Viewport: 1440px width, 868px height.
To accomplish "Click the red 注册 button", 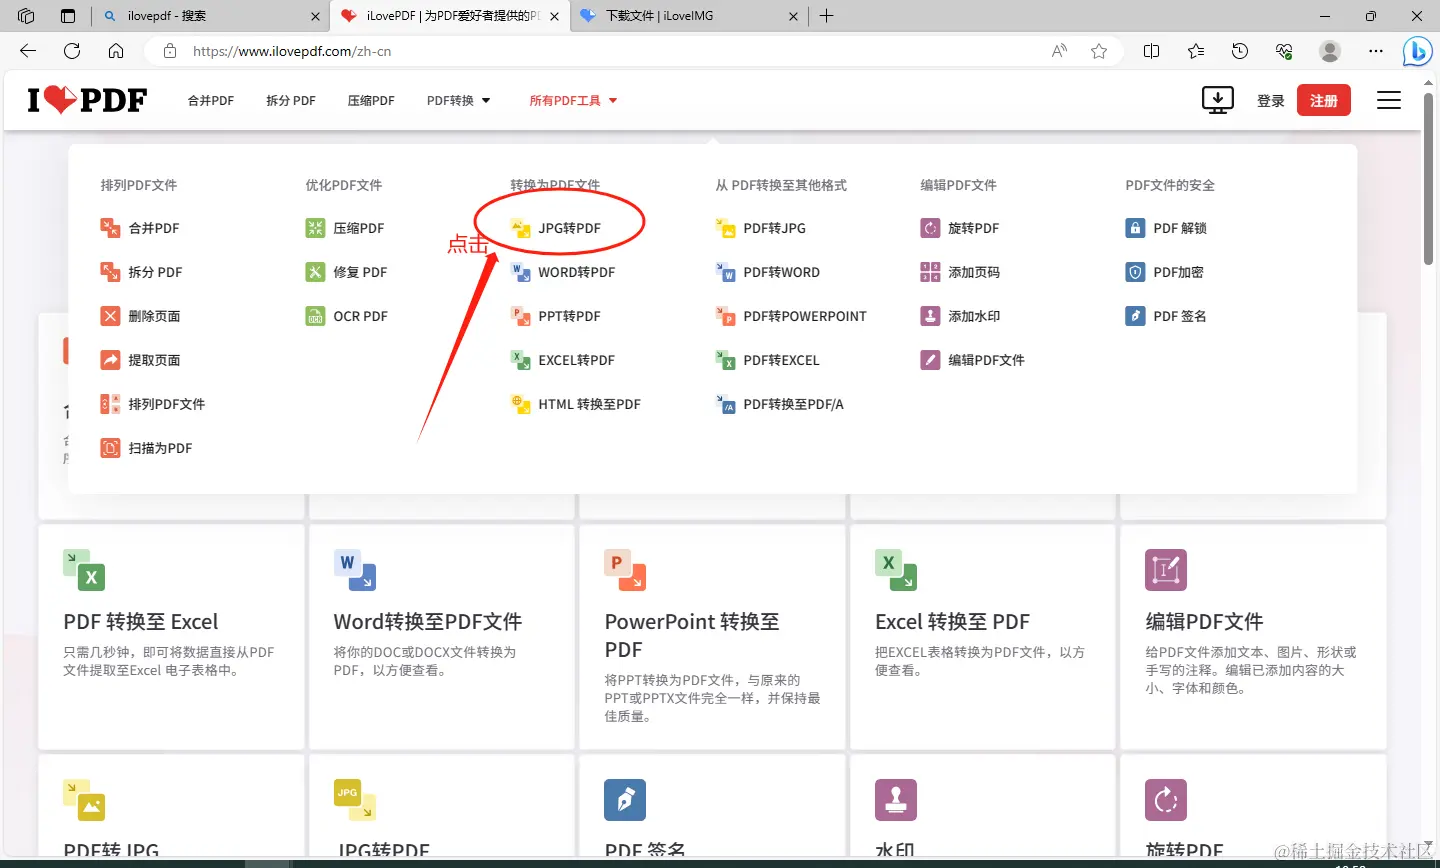I will tap(1324, 100).
